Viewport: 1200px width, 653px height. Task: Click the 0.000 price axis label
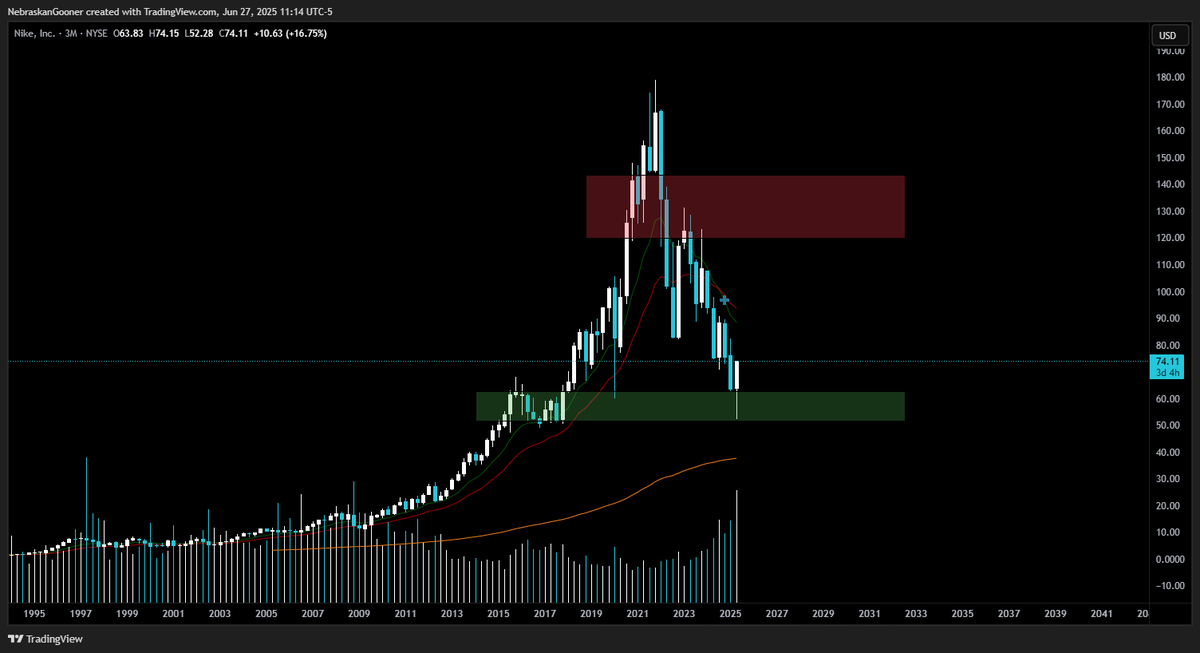click(1169, 559)
